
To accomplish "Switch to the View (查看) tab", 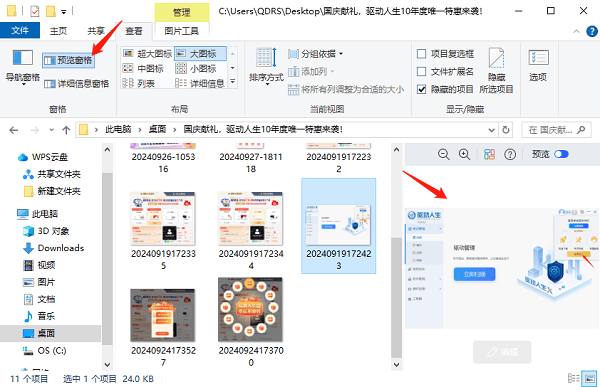I will [x=134, y=31].
